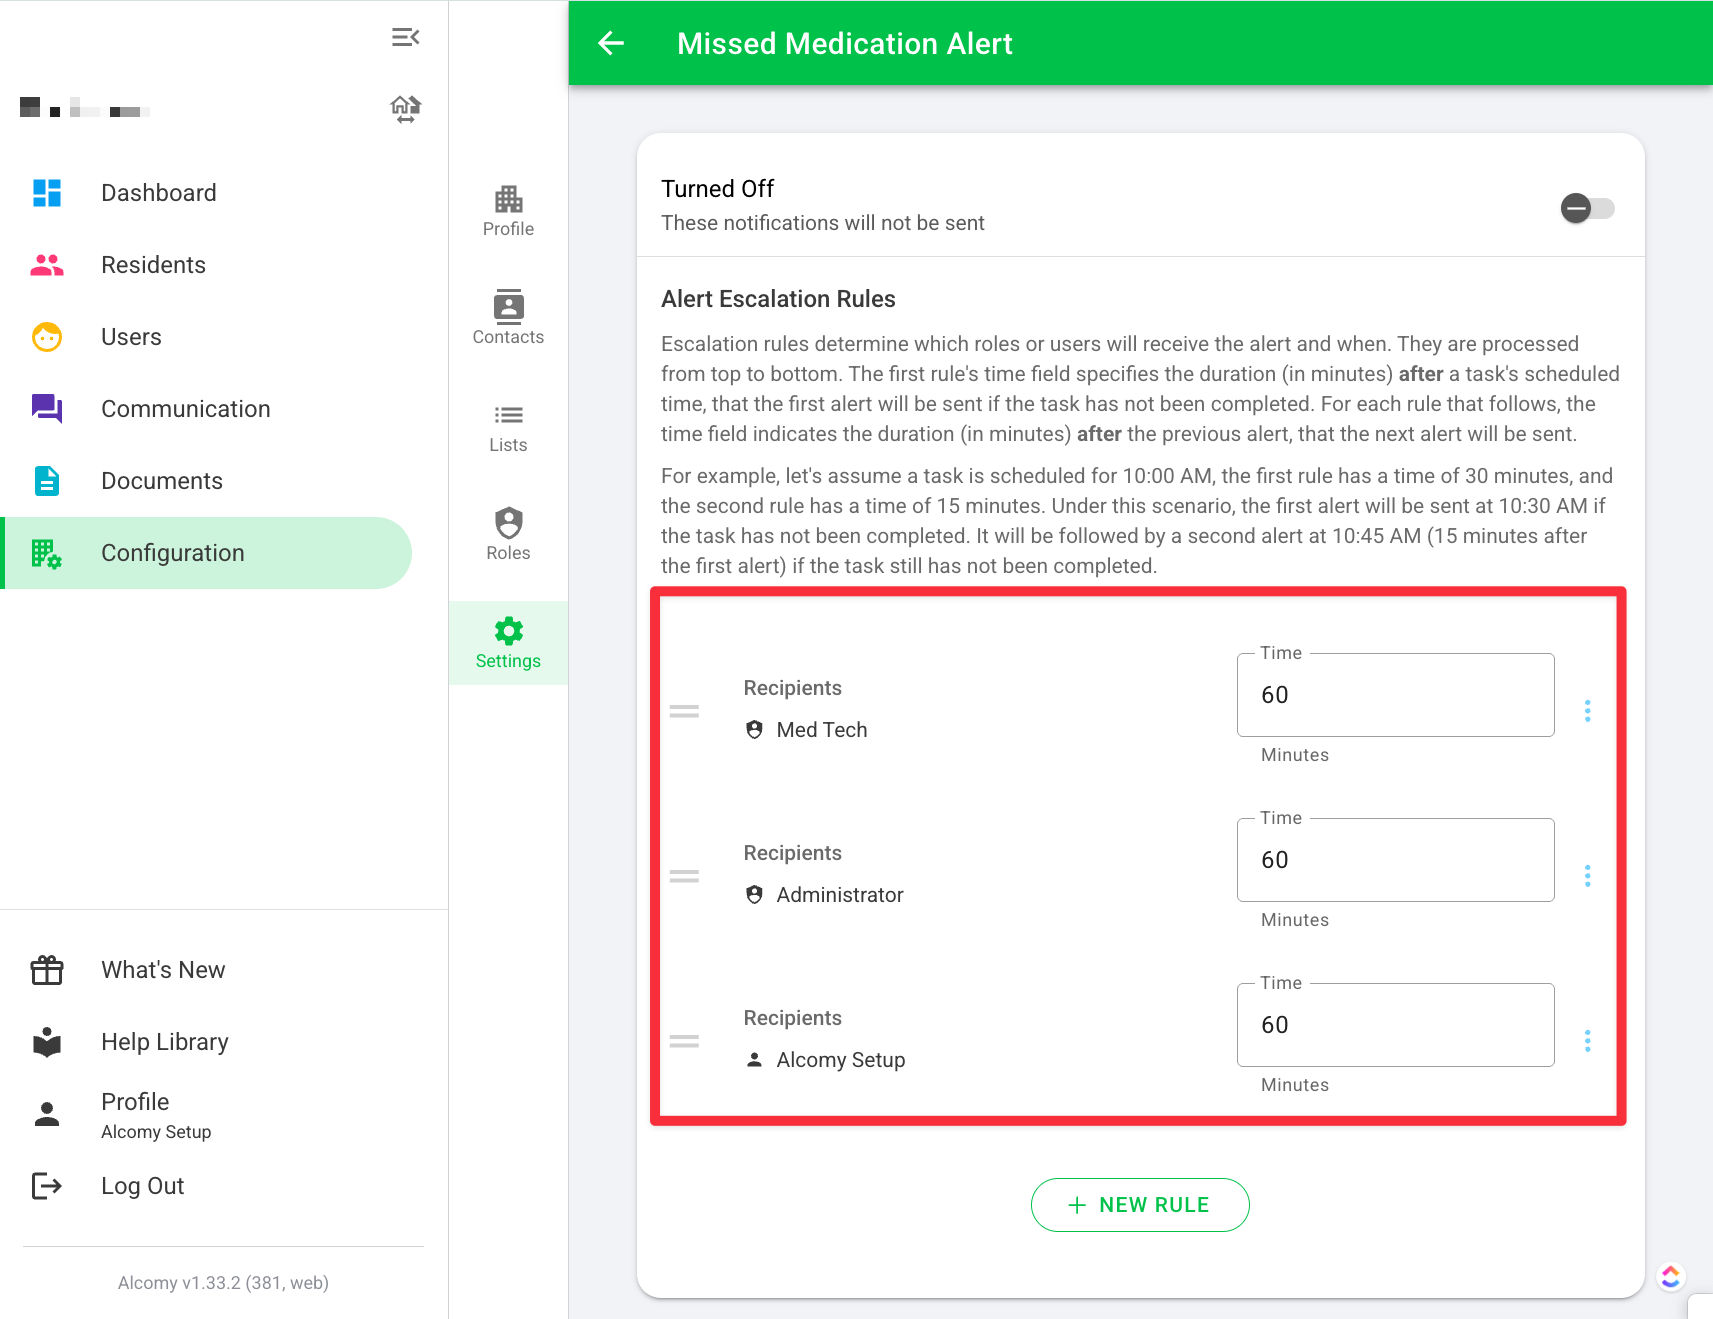
Task: Open the Residents section
Action: click(206, 265)
